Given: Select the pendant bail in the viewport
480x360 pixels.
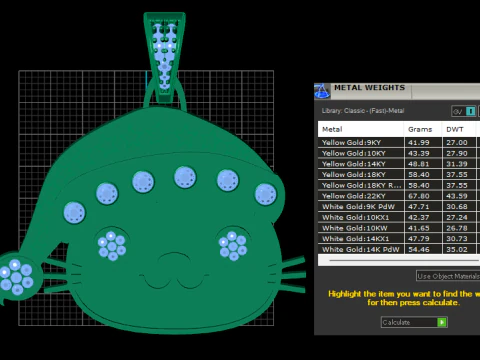Looking at the screenshot, I should [x=165, y=58].
